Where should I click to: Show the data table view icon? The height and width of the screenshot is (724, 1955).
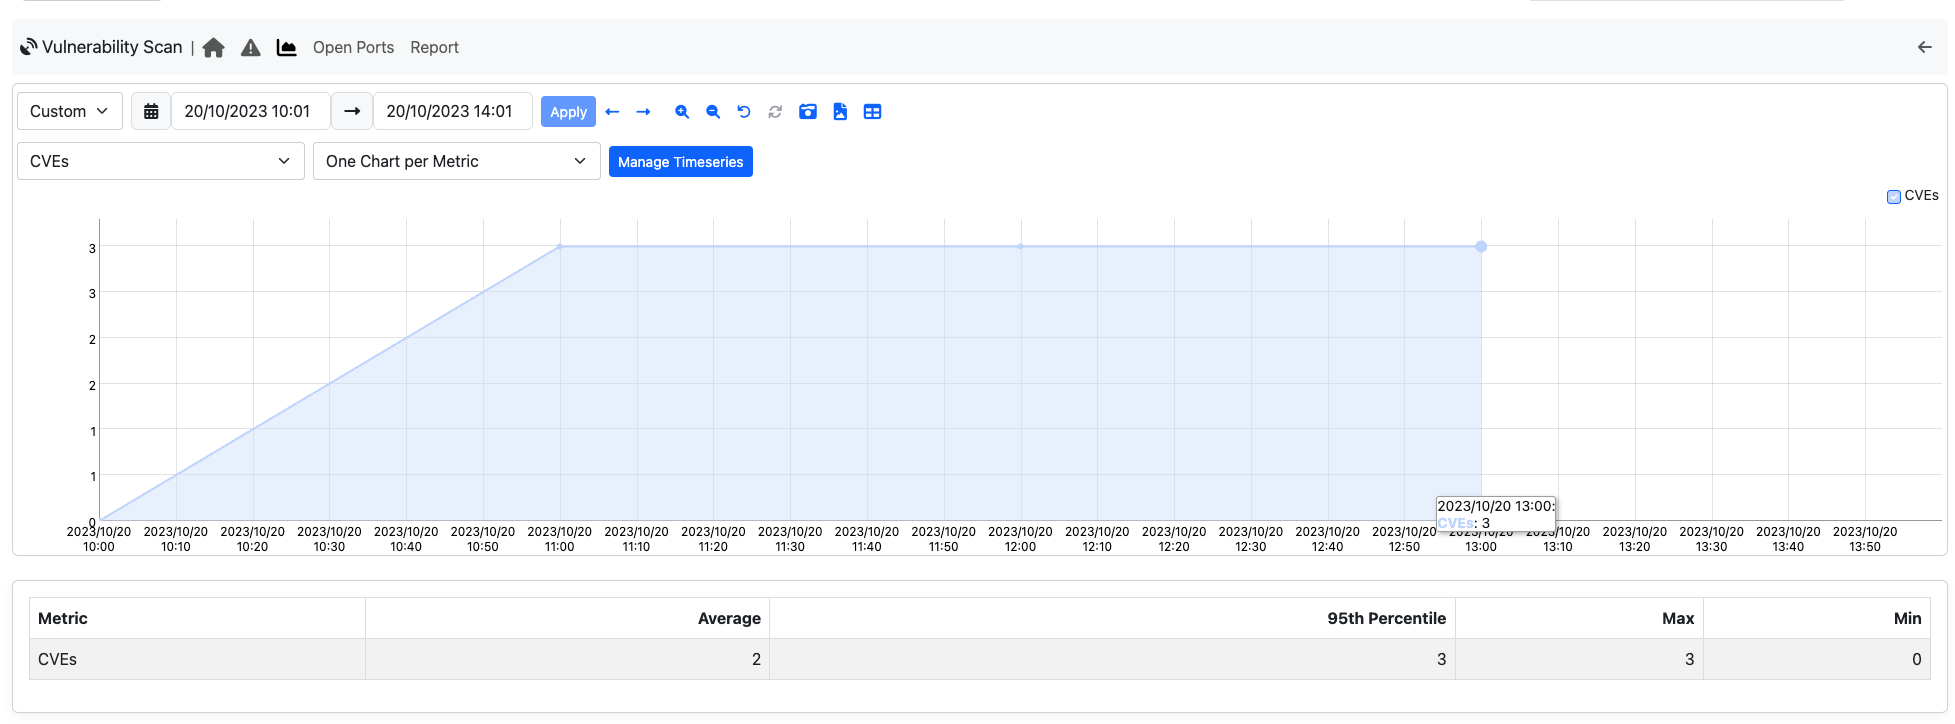pyautogui.click(x=872, y=112)
